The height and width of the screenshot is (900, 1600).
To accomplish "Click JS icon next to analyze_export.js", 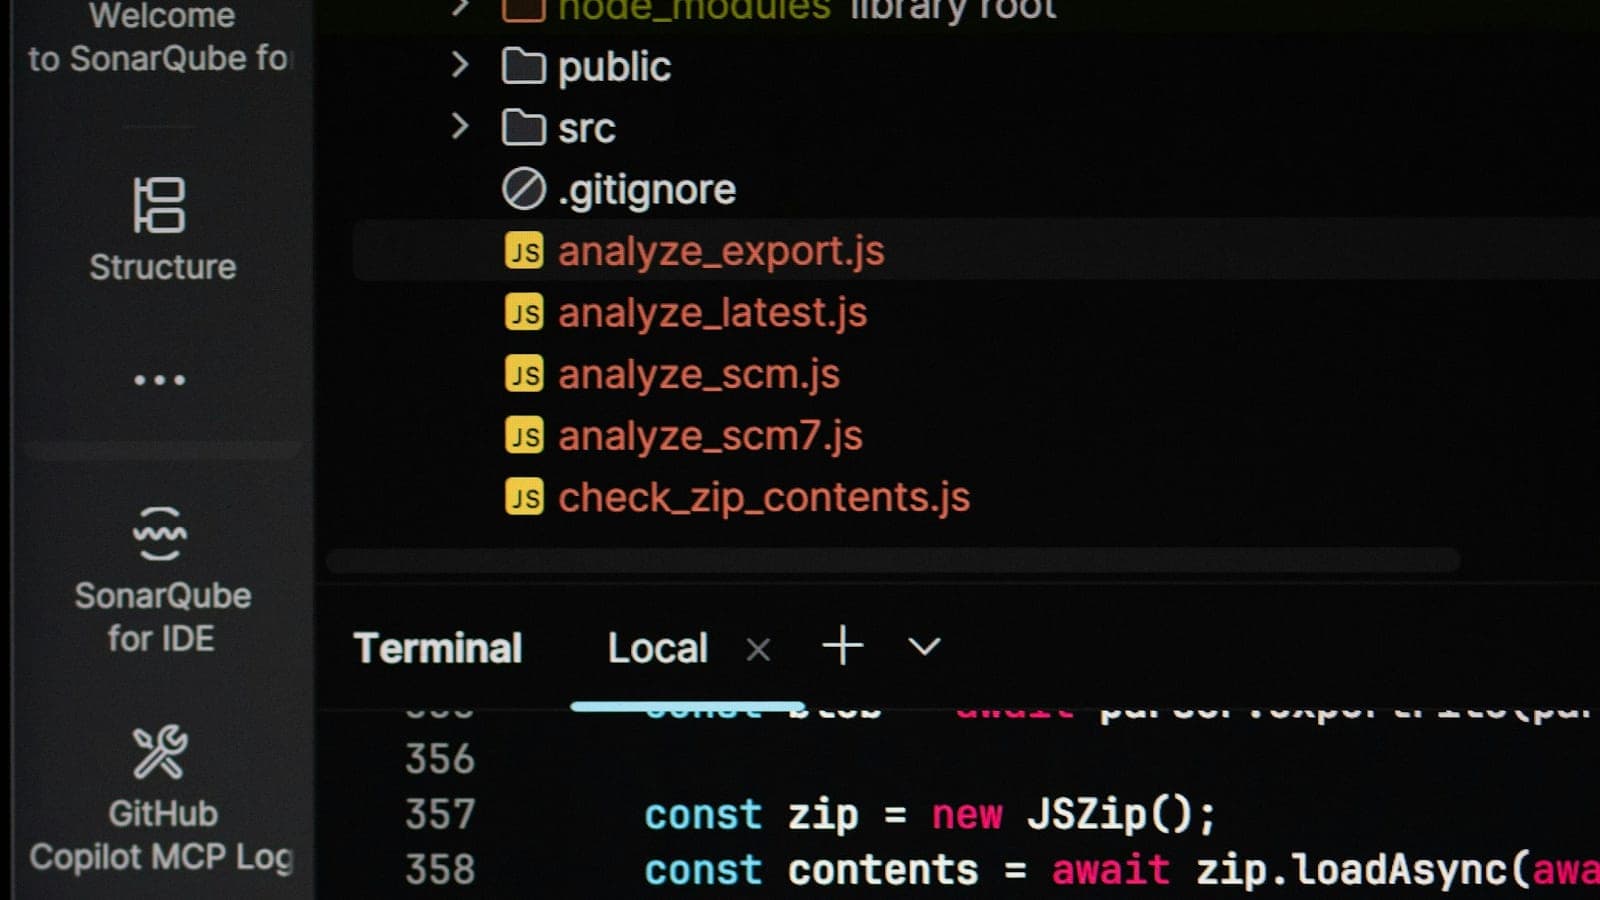I will point(524,251).
